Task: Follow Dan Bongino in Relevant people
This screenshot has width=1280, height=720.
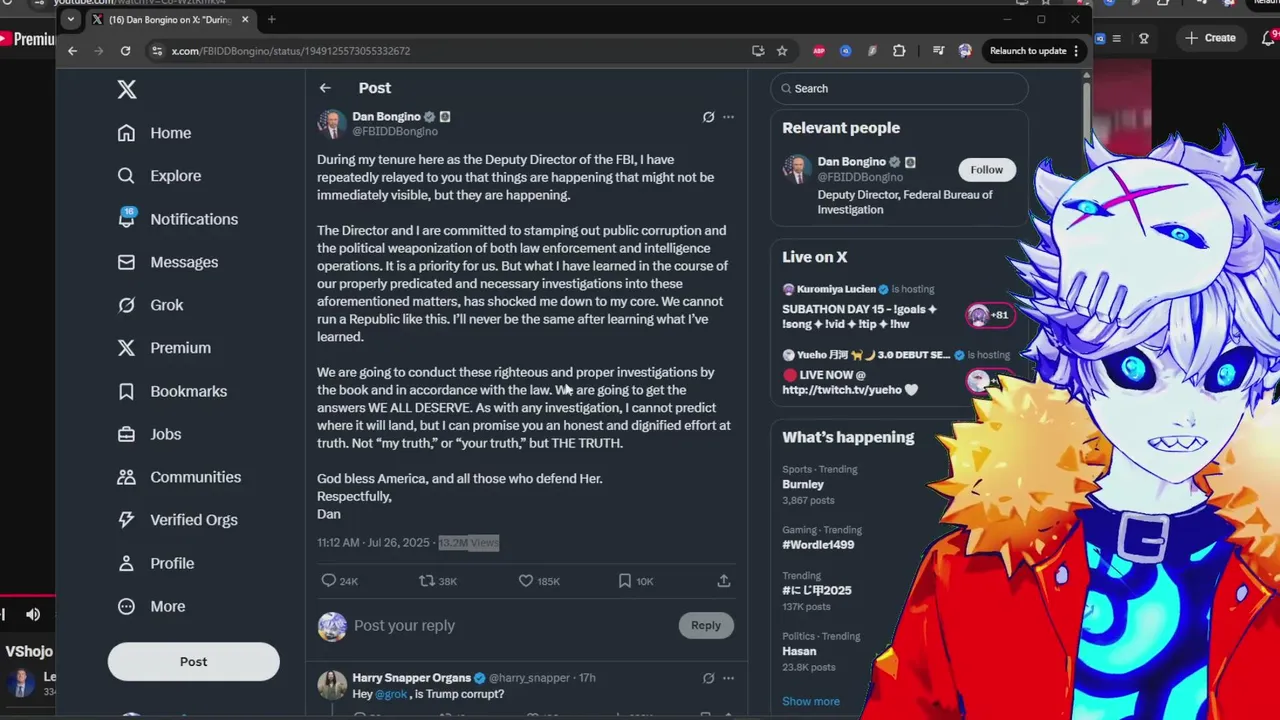Action: point(986,170)
